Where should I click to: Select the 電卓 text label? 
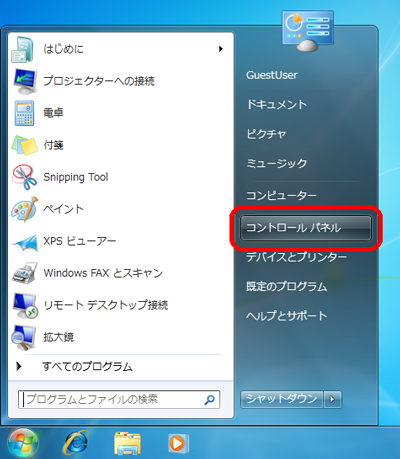coord(53,113)
